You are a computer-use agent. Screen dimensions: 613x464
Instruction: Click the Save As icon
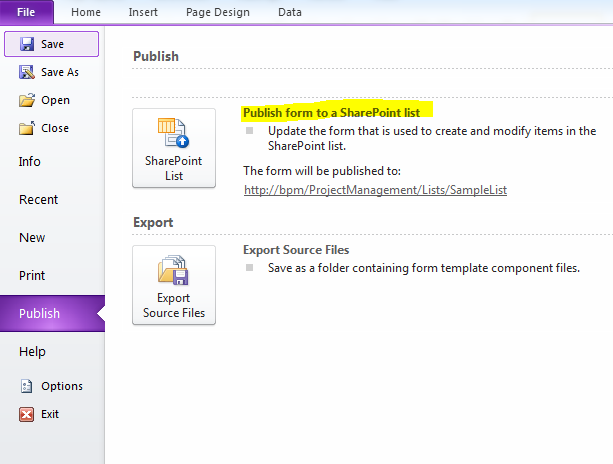pos(27,72)
